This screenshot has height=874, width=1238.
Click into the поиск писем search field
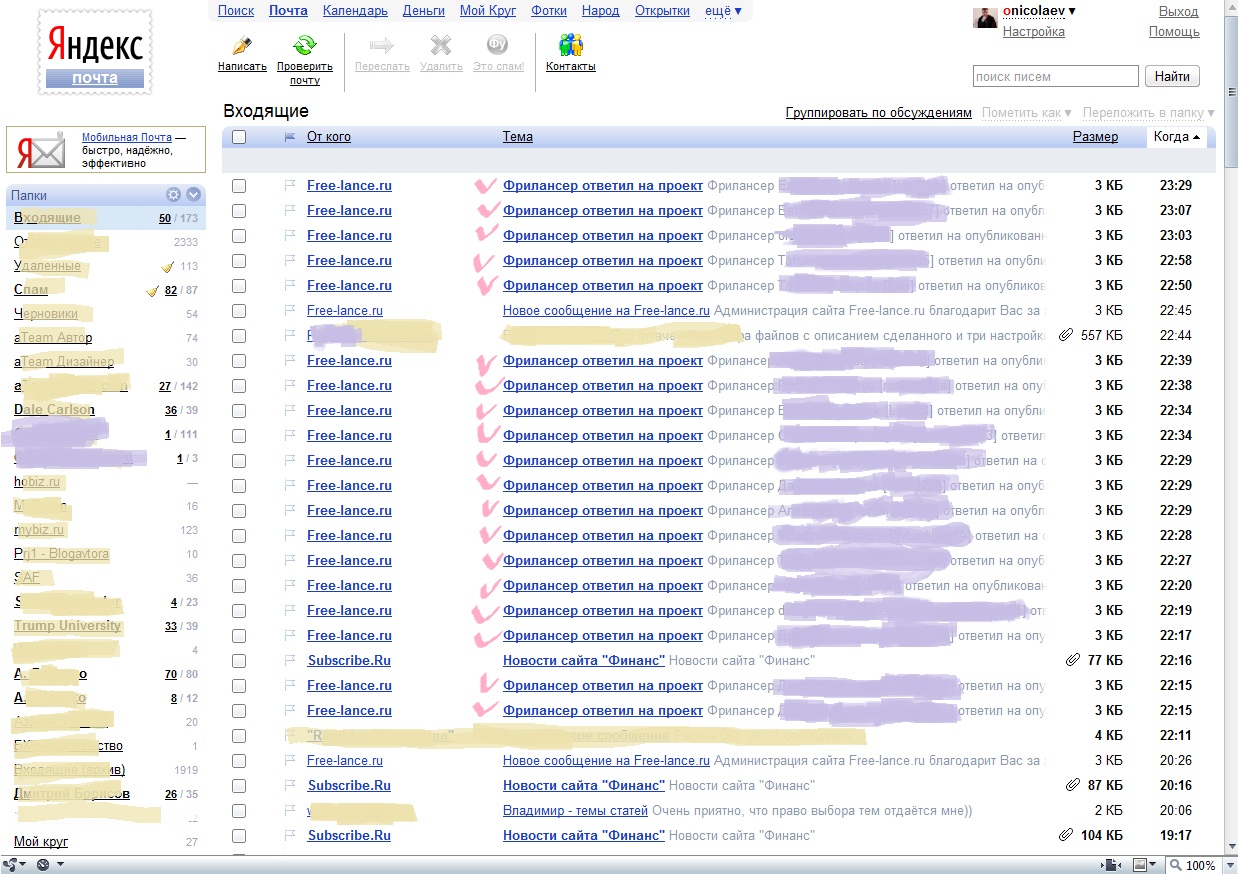click(1055, 76)
